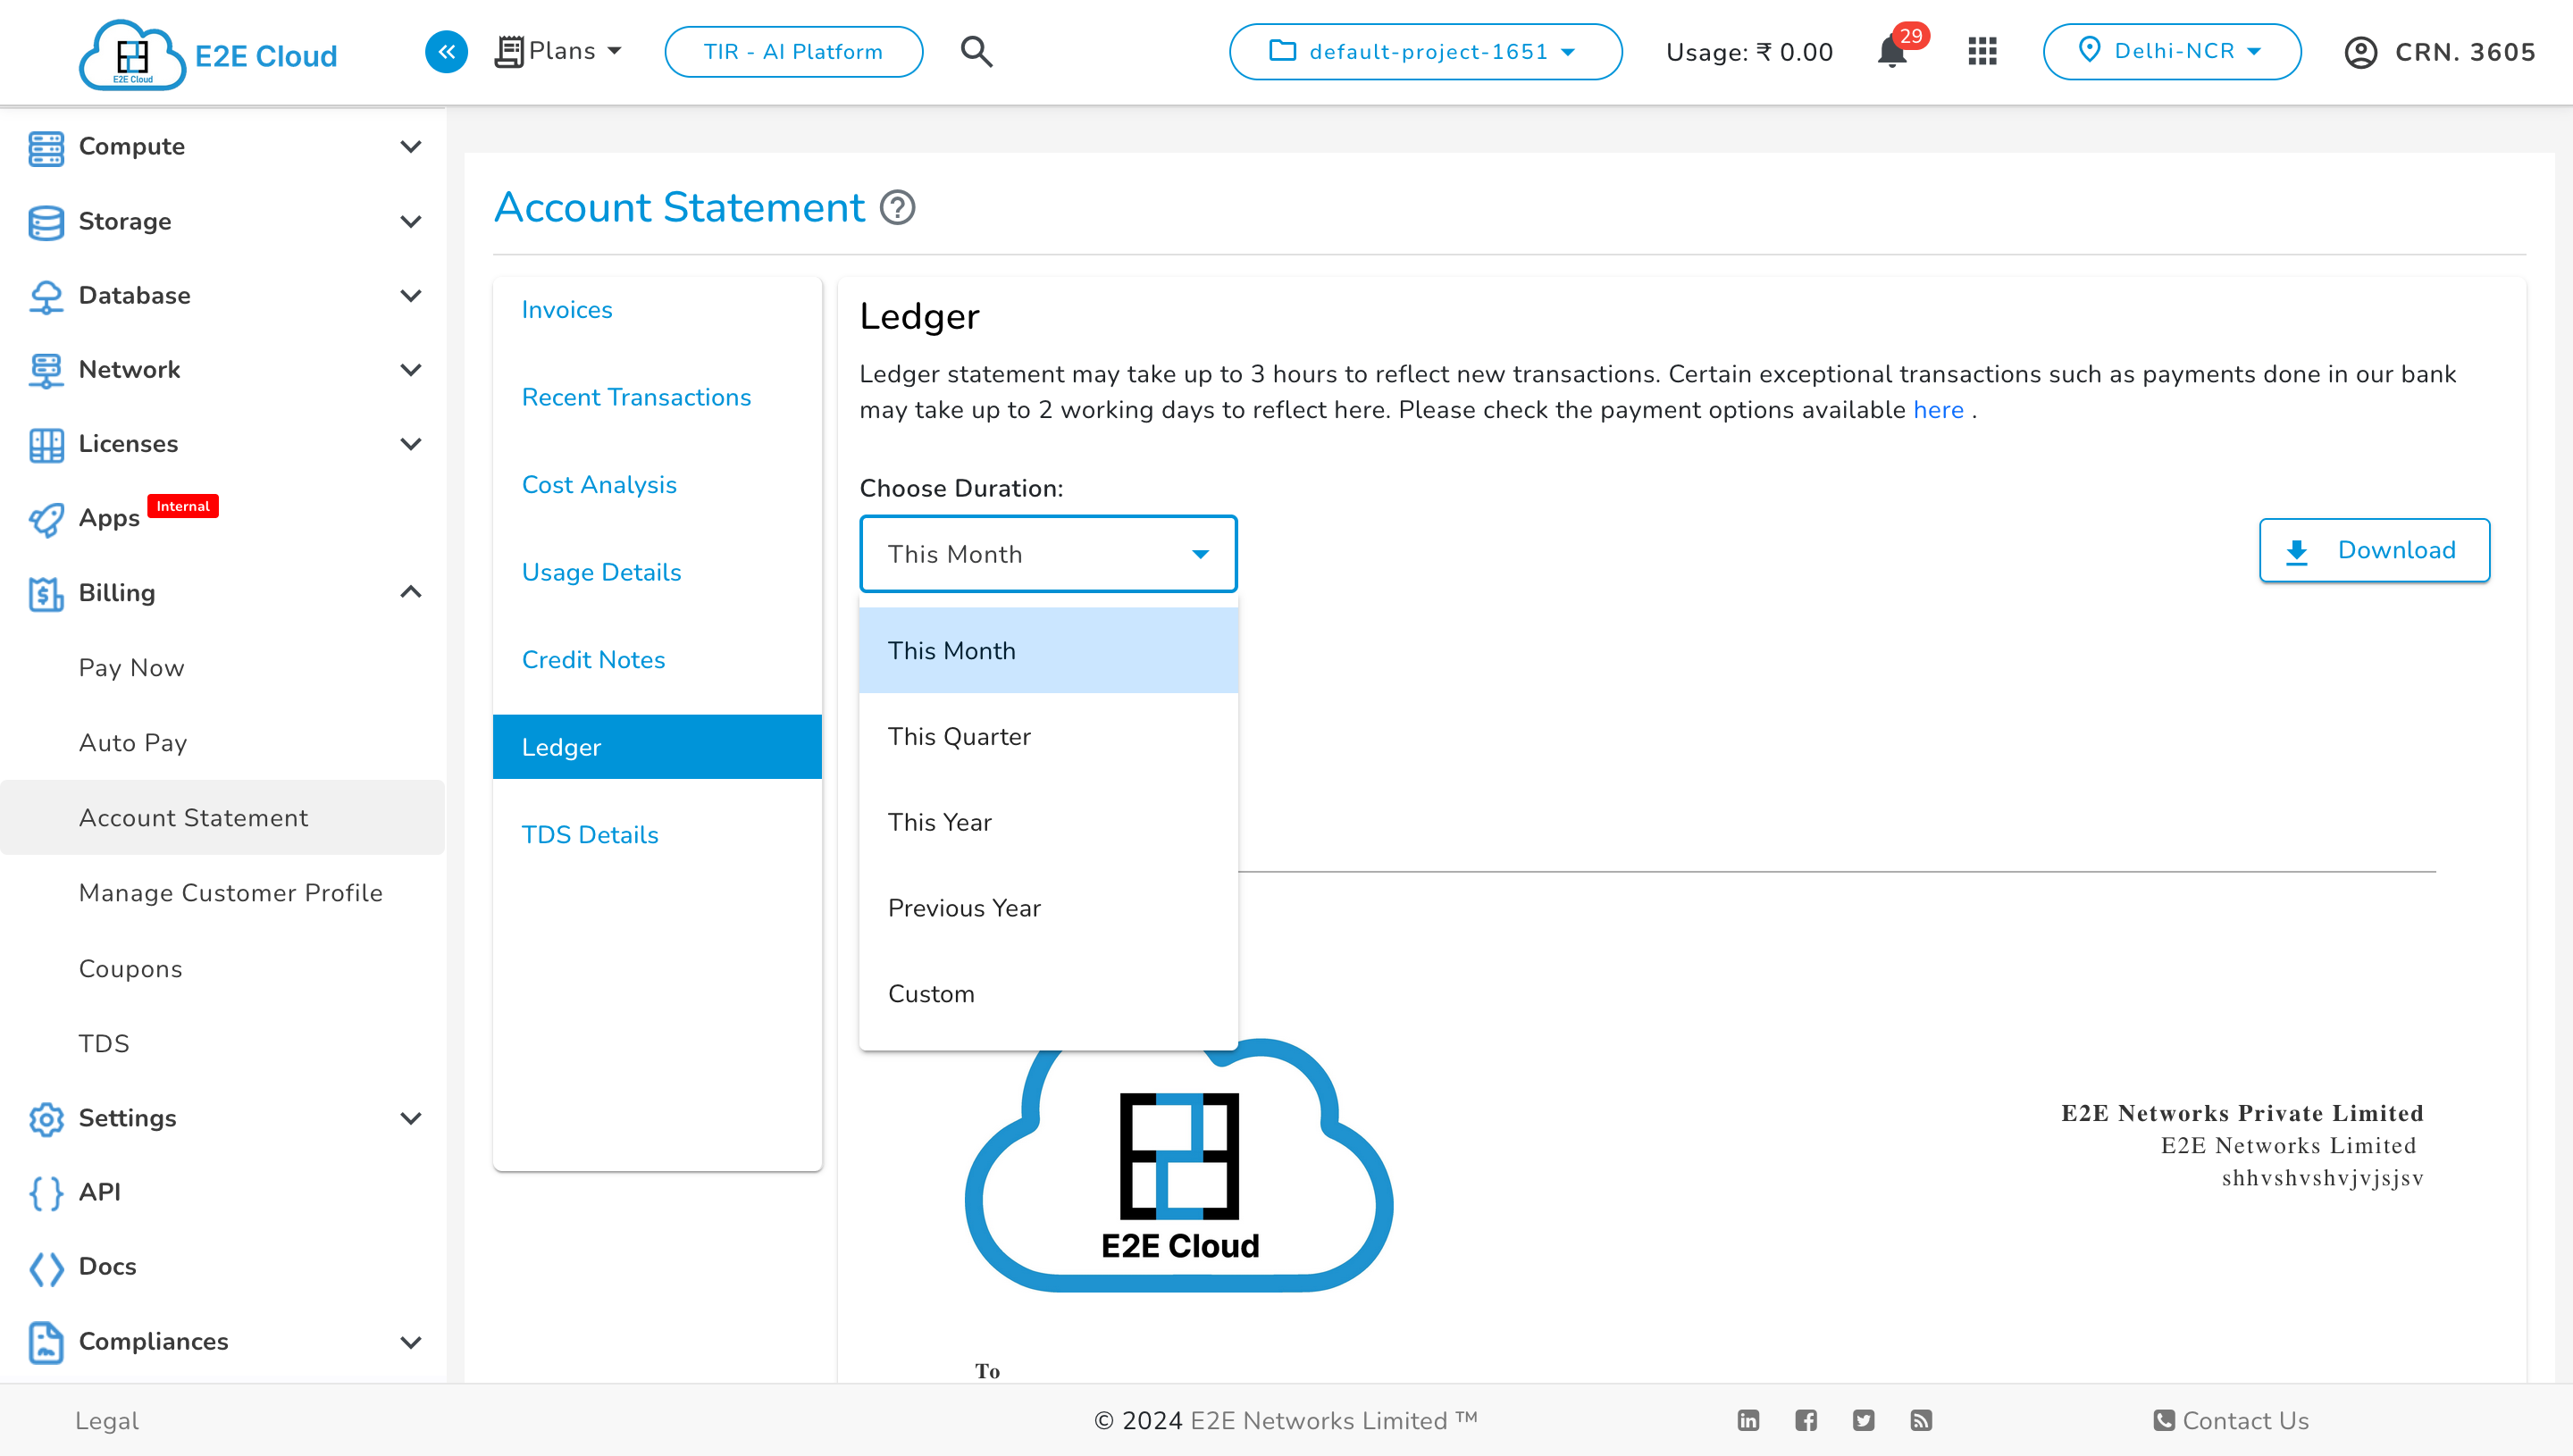This screenshot has height=1456, width=2573.
Task: Click the user profile avatar icon
Action: (2361, 52)
